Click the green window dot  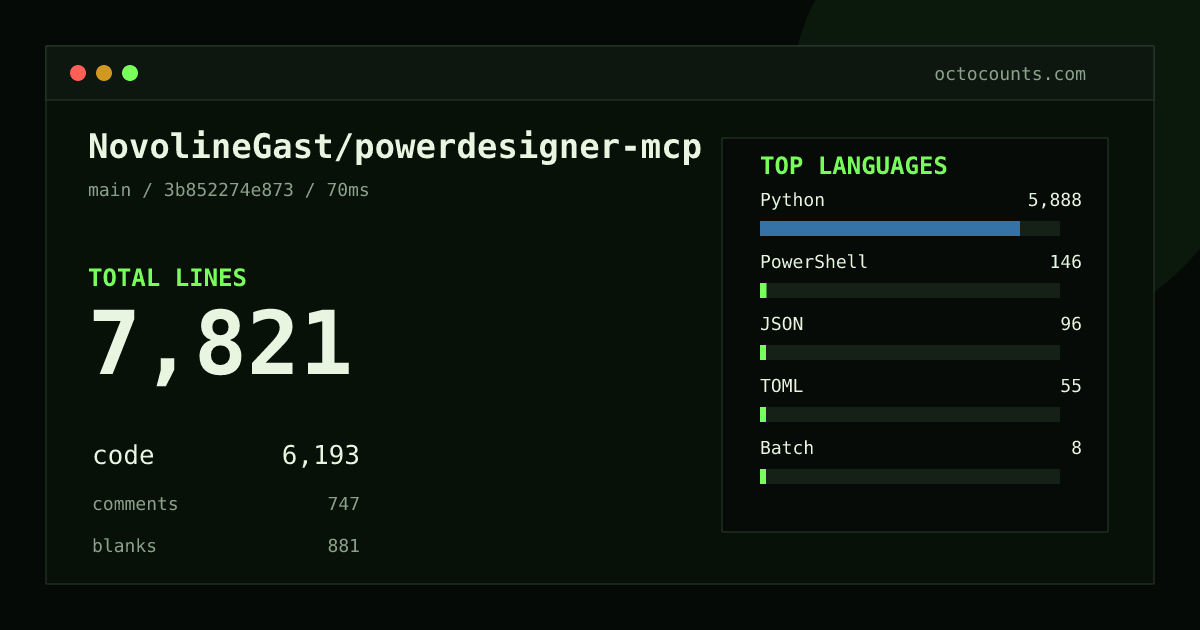tap(130, 73)
